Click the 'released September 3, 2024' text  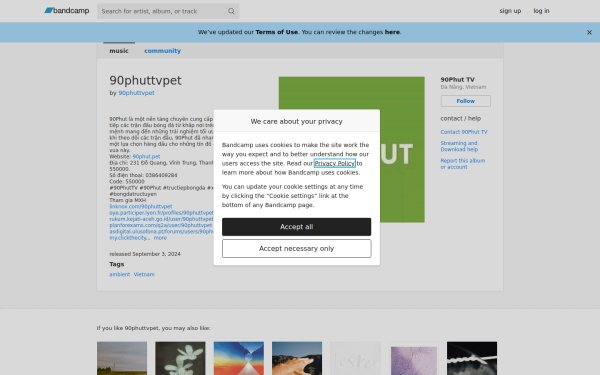145,254
